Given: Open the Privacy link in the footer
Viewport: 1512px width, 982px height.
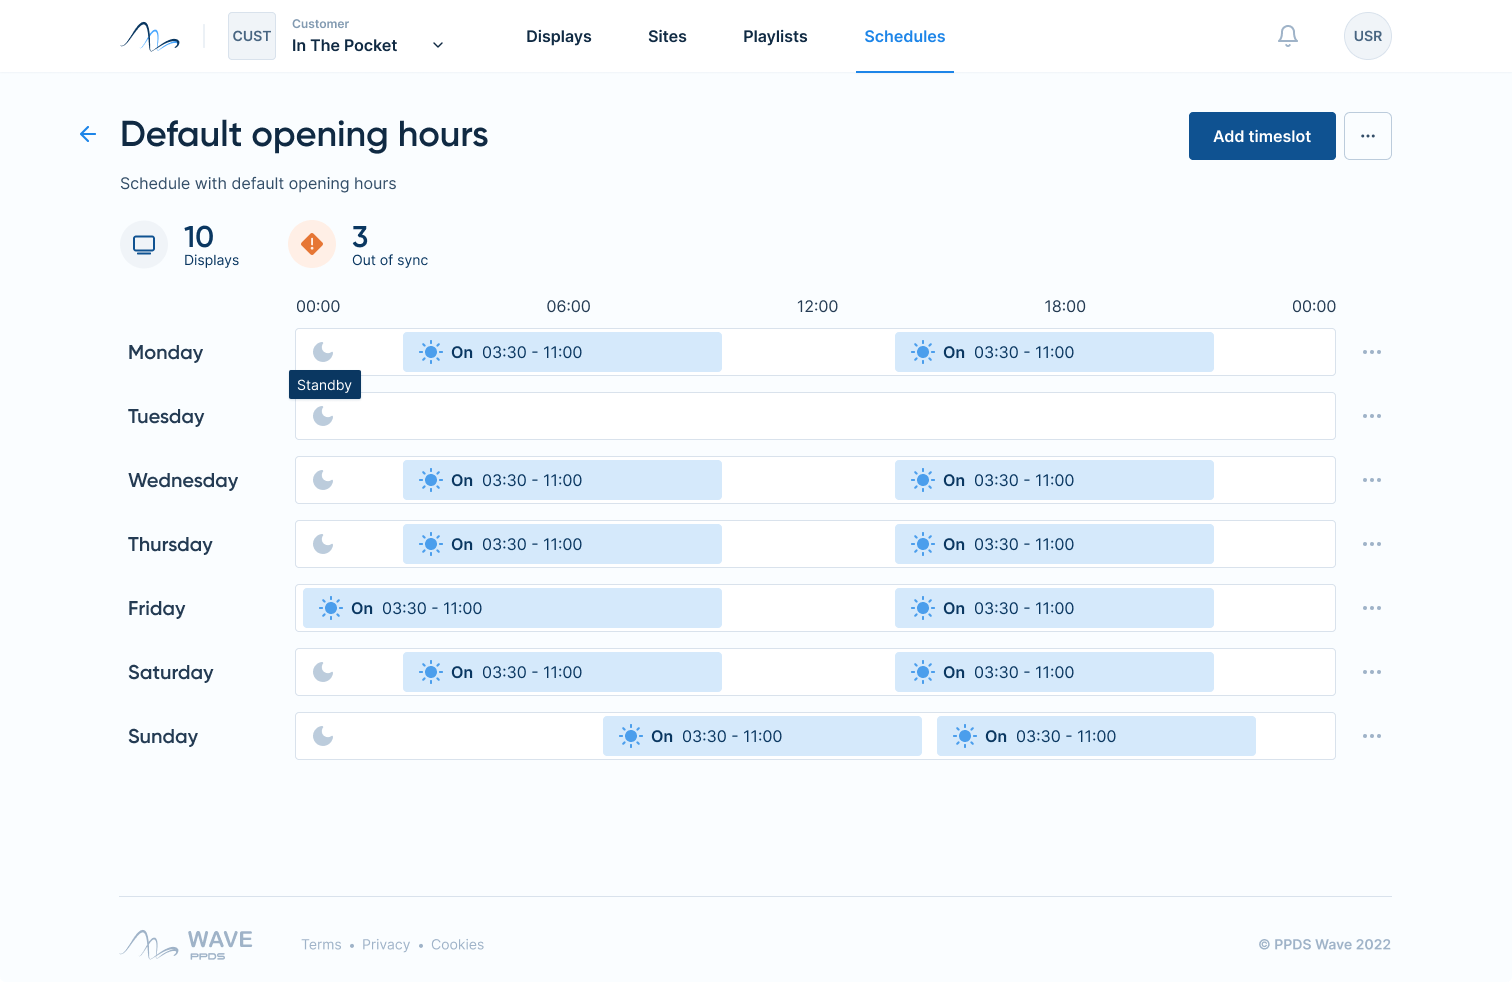Looking at the screenshot, I should click(x=386, y=944).
